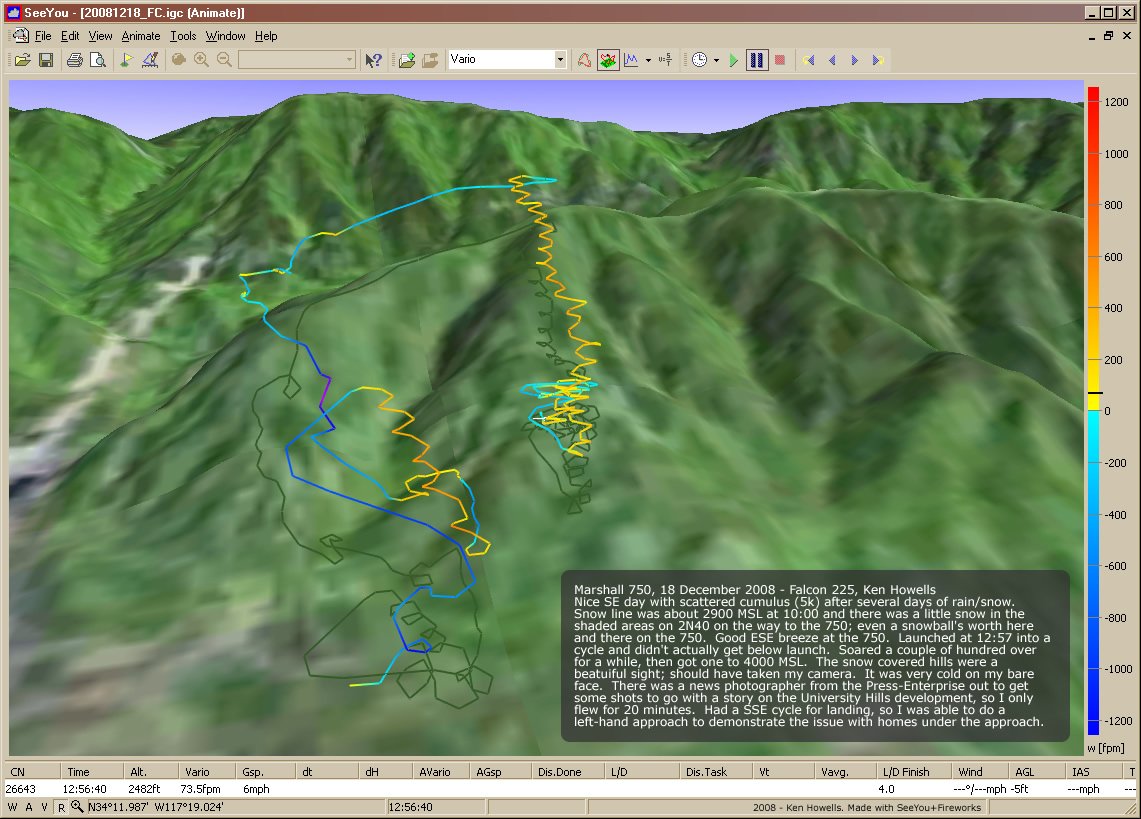Switch to the 2D route map view icon
Screen dimensions: 1141x819
tap(584, 60)
